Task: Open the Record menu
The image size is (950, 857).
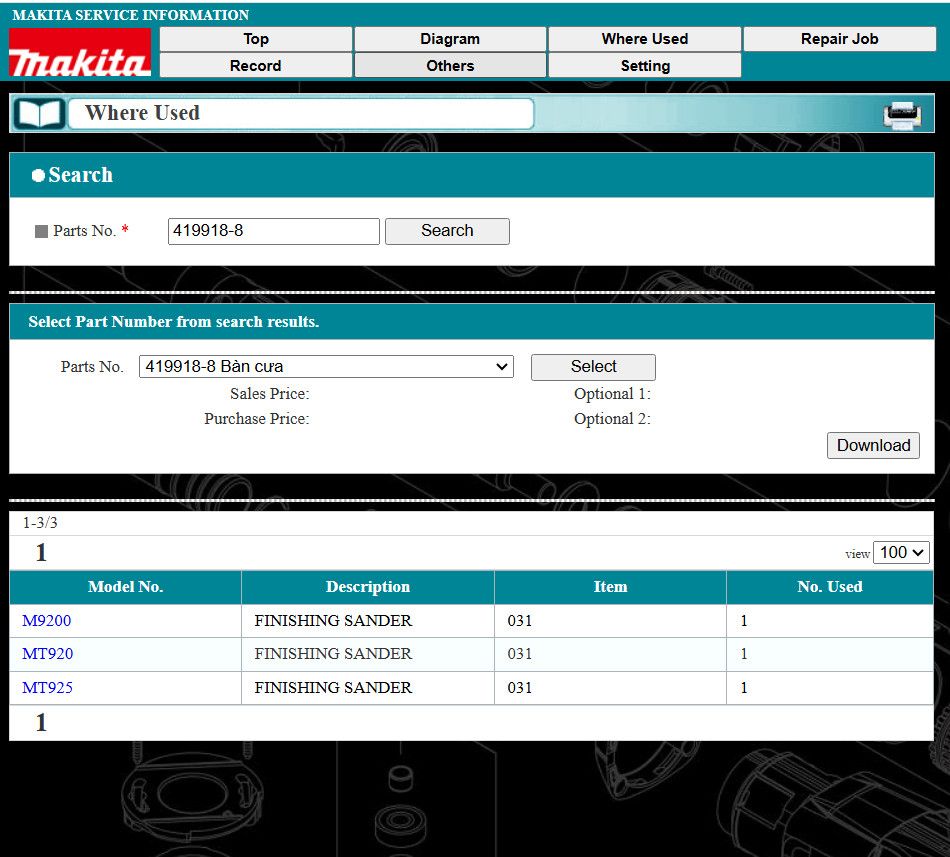Action: point(256,65)
